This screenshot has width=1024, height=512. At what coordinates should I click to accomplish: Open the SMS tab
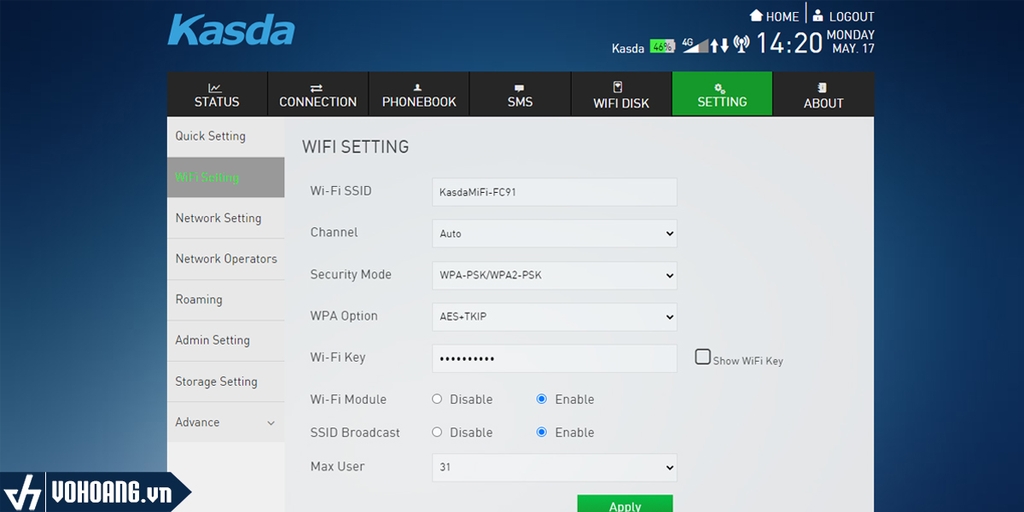(x=520, y=94)
